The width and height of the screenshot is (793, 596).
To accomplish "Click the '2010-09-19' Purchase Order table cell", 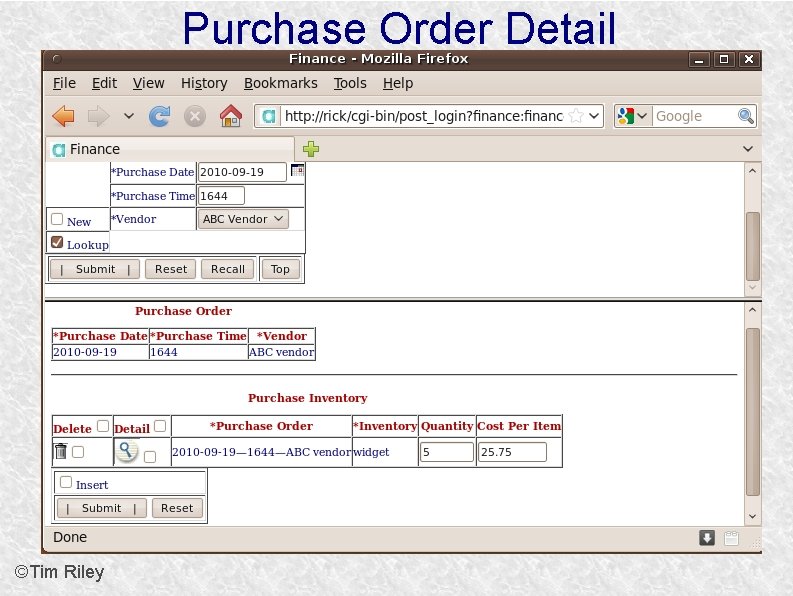I will [100, 352].
